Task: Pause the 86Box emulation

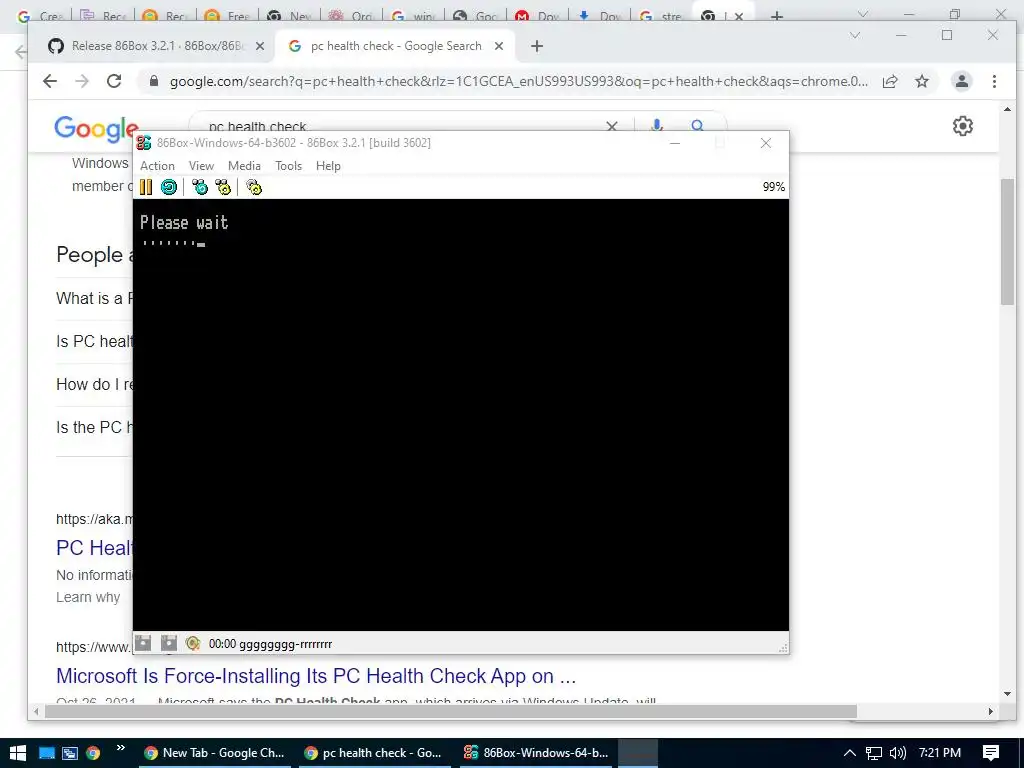Action: [x=146, y=187]
